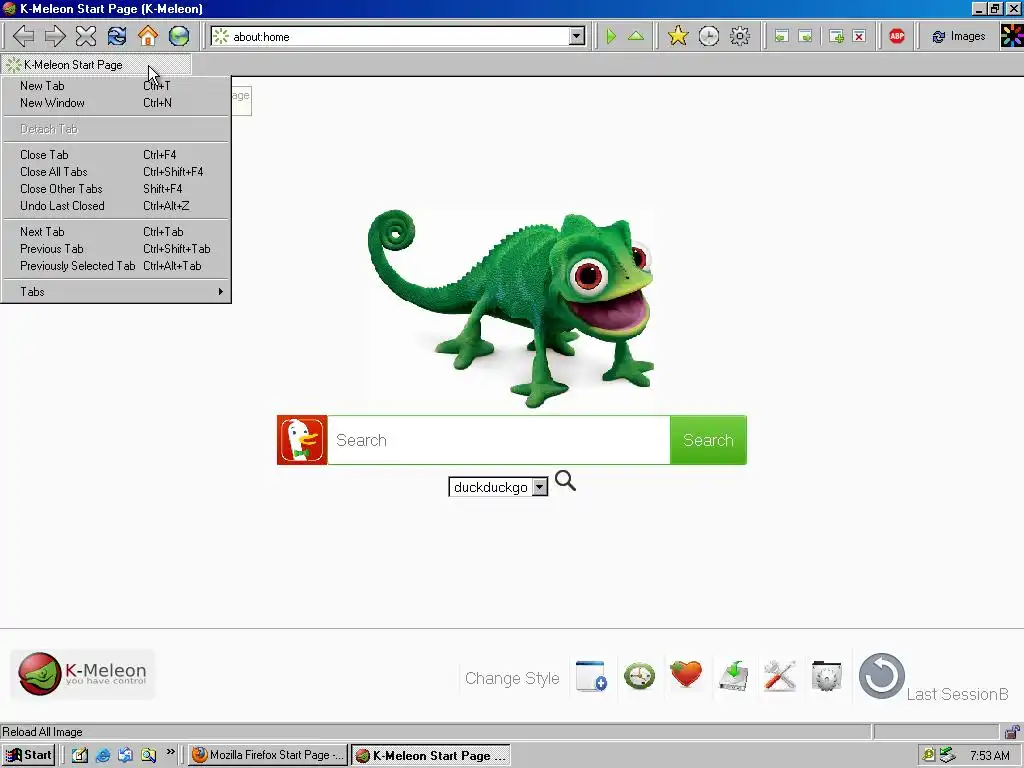Select Next Tab menu entry

(116, 232)
